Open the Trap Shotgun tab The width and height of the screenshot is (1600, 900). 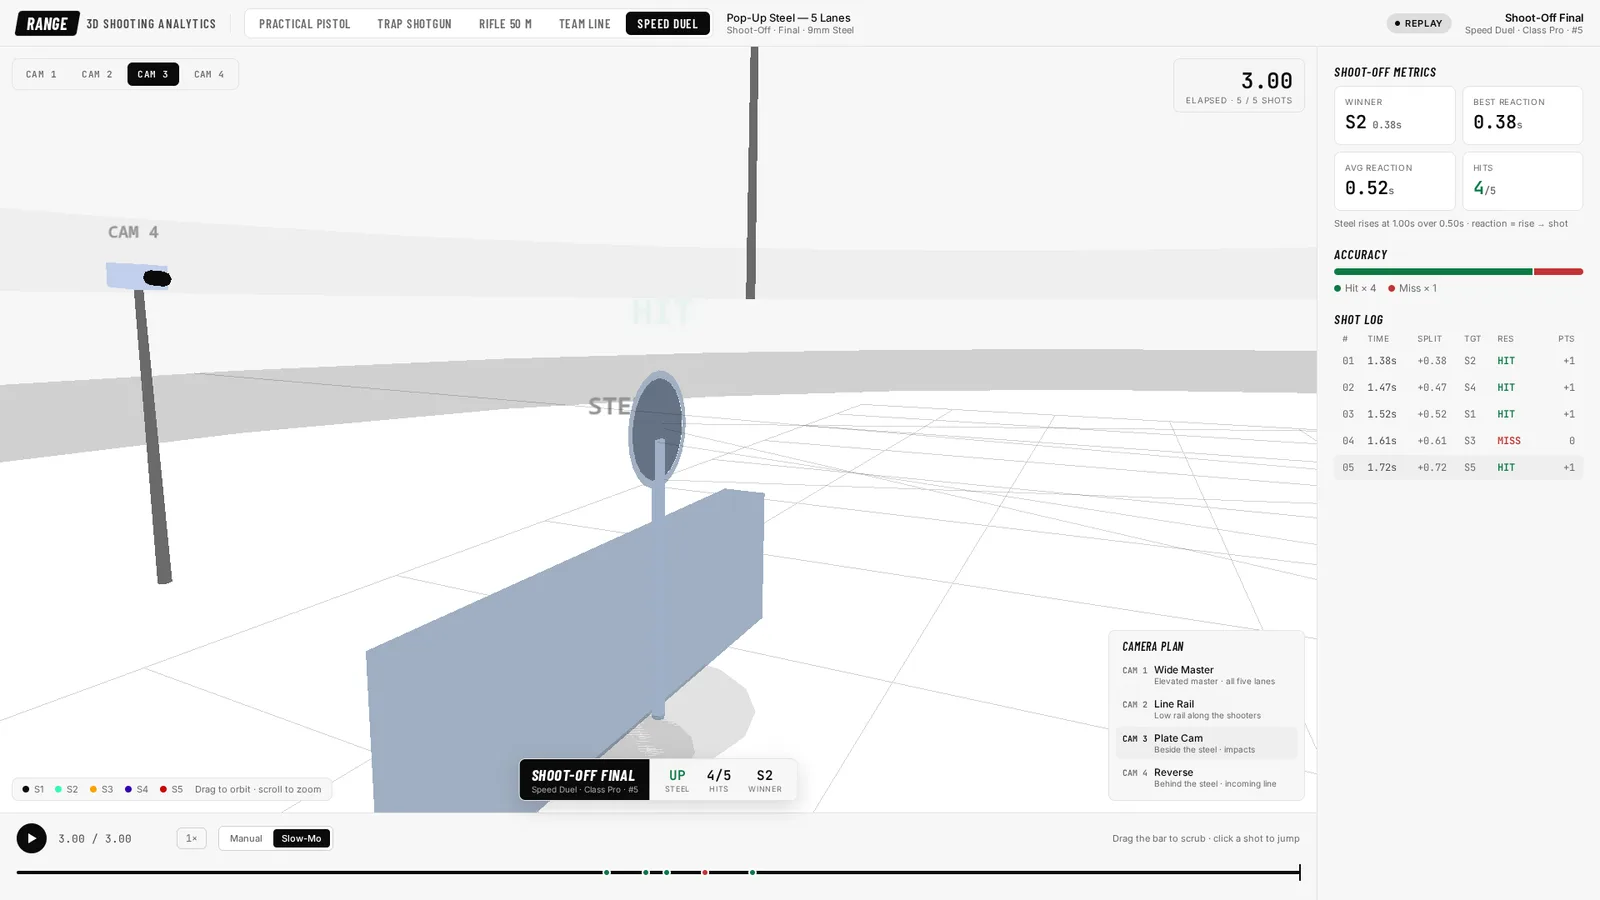[x=414, y=23]
